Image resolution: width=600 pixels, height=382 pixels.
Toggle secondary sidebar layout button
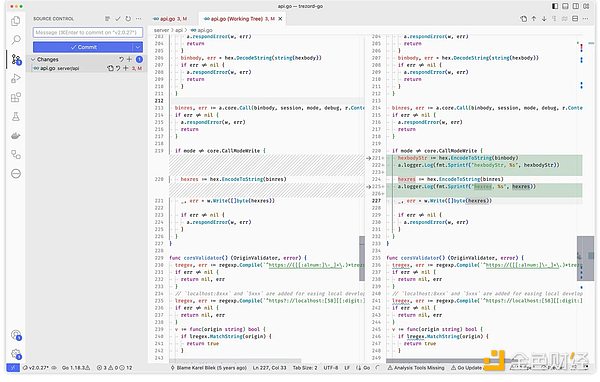tap(576, 6)
